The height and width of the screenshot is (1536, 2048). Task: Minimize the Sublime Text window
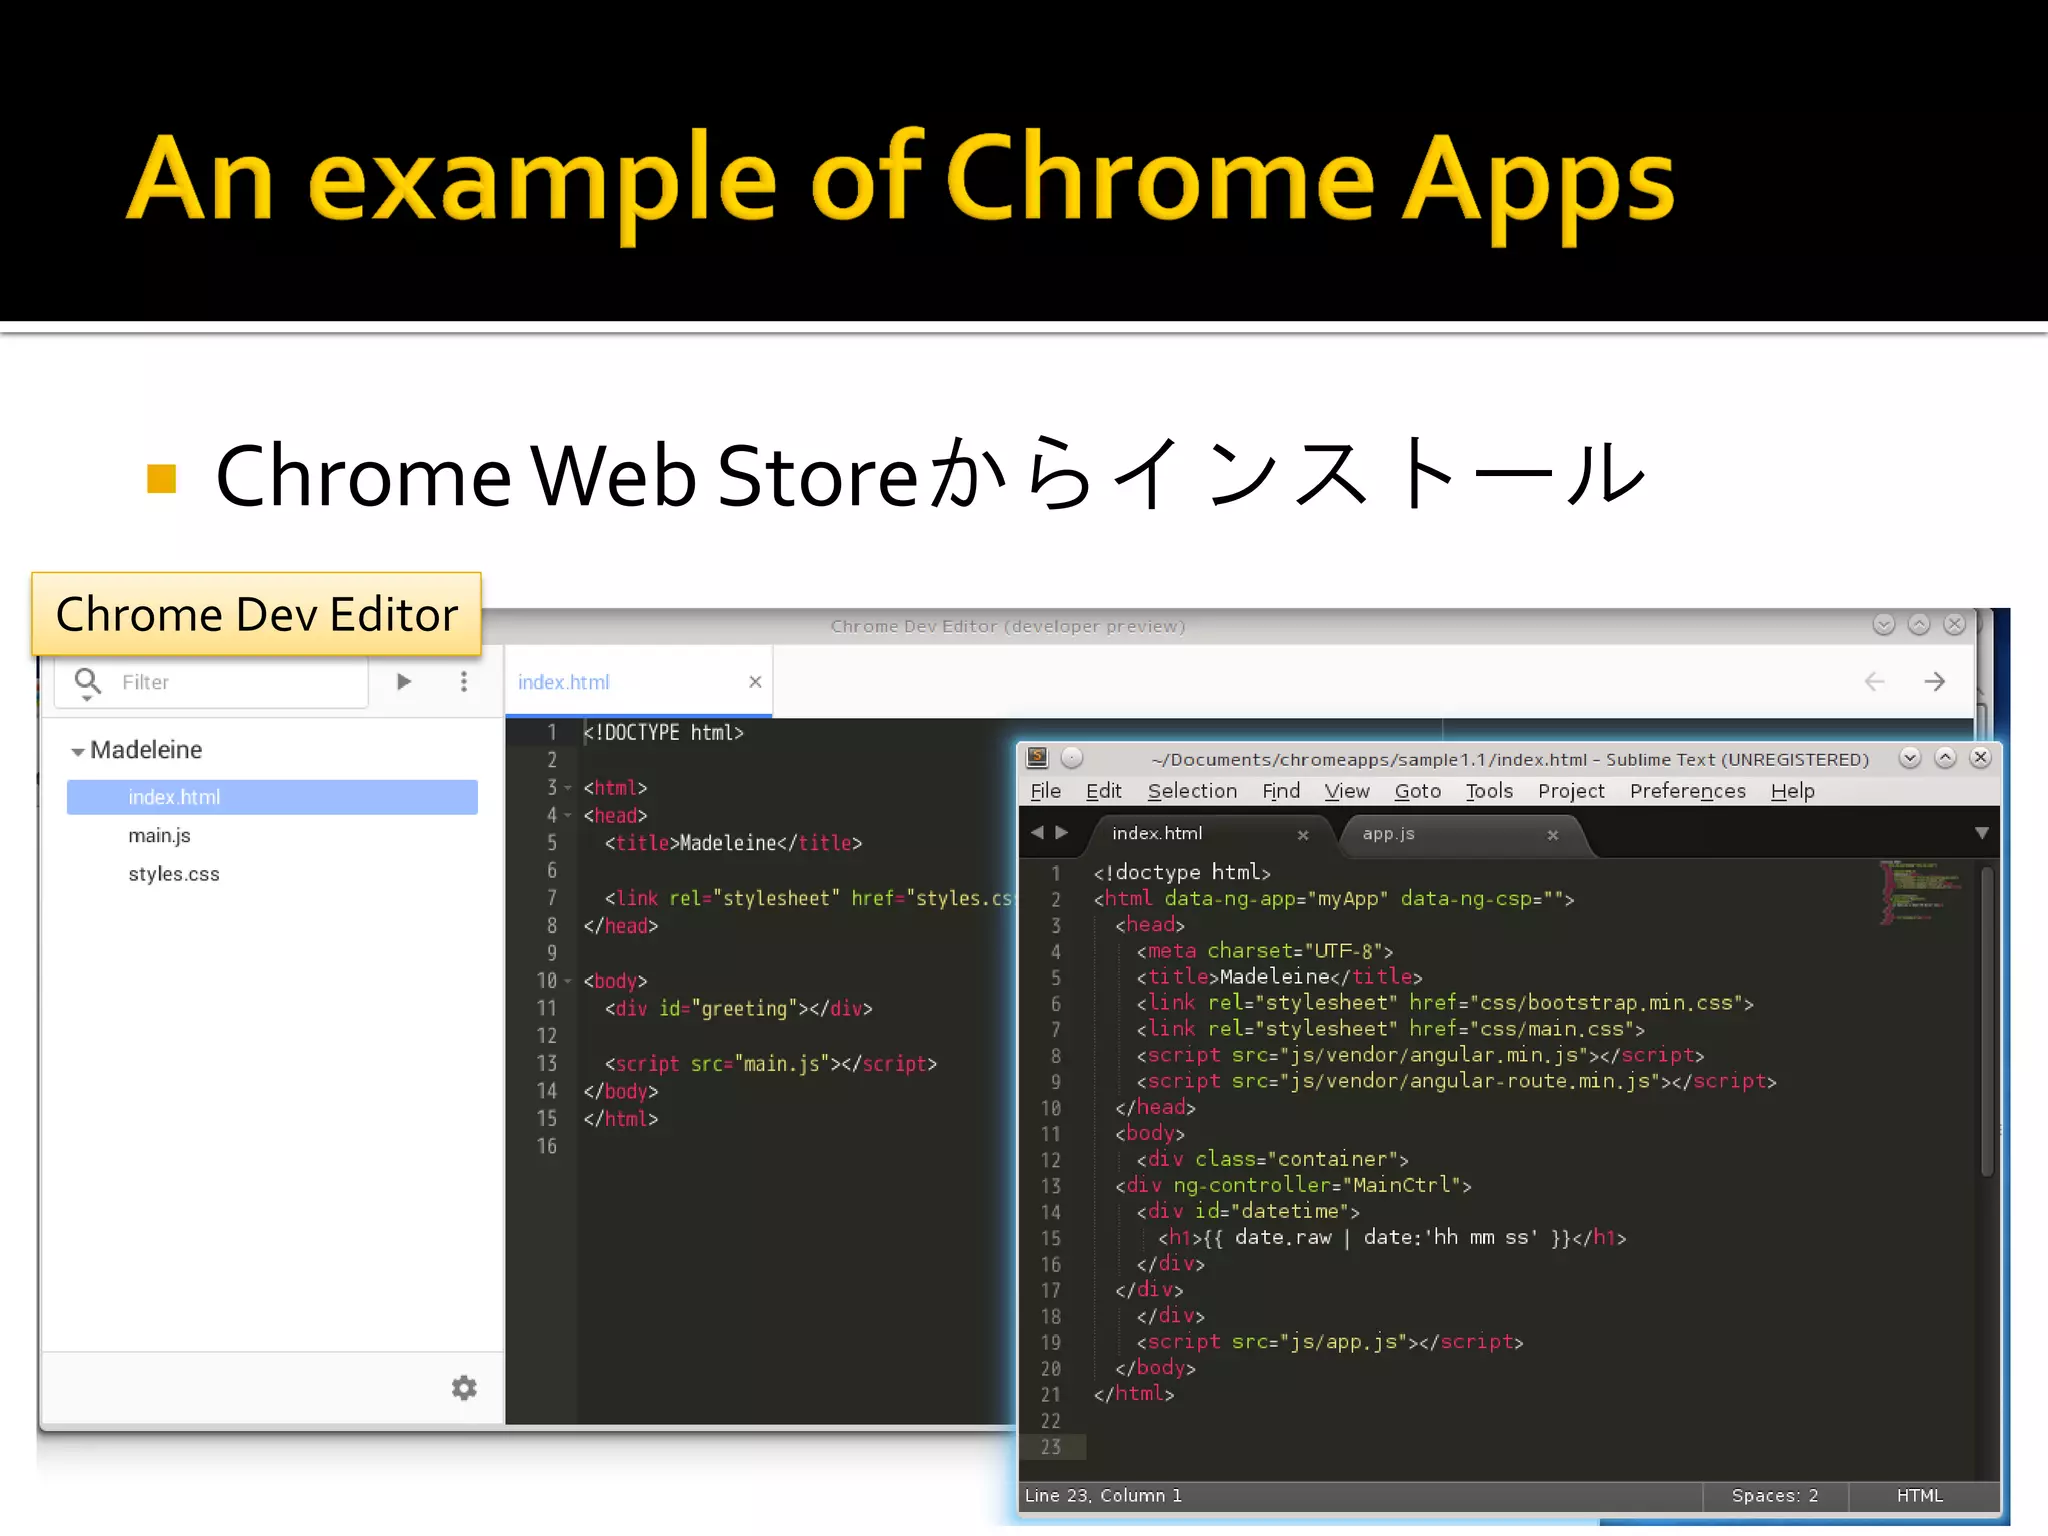pyautogui.click(x=1910, y=757)
